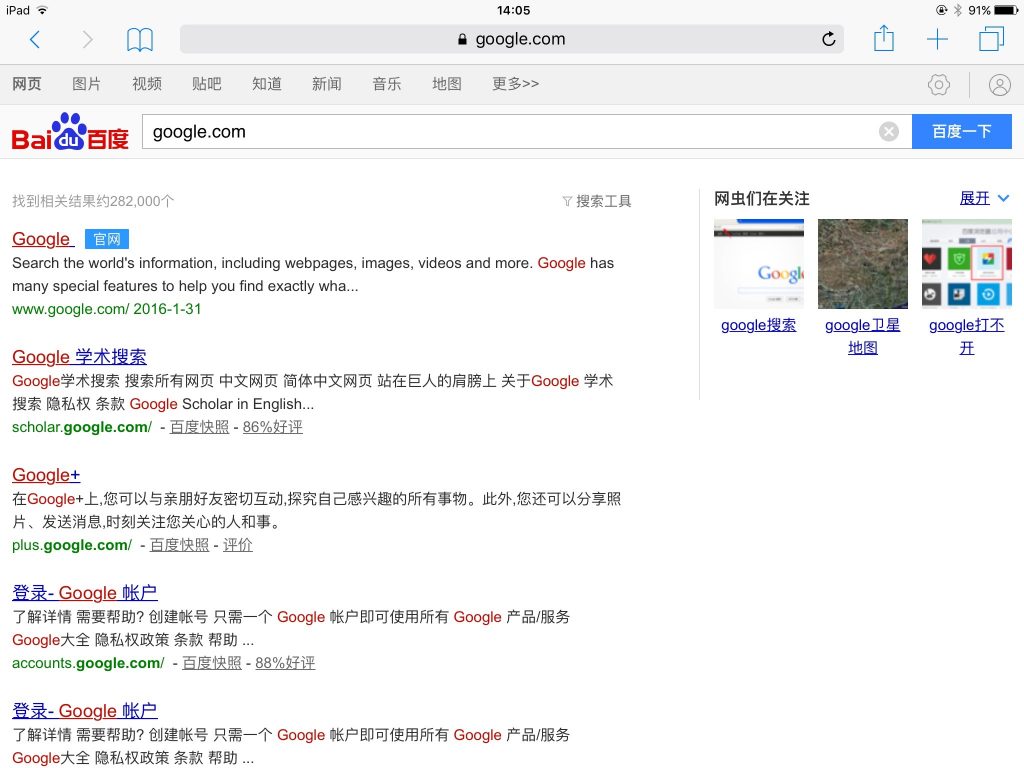Image resolution: width=1024 pixels, height=768 pixels.
Task: Open the 新闻 tab
Action: (x=327, y=84)
